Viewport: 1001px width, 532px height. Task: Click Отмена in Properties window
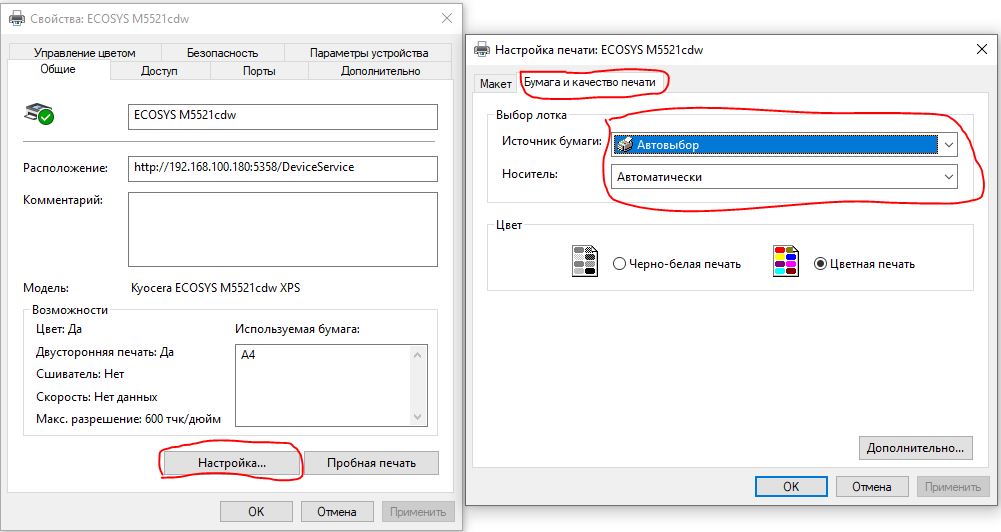click(x=336, y=512)
